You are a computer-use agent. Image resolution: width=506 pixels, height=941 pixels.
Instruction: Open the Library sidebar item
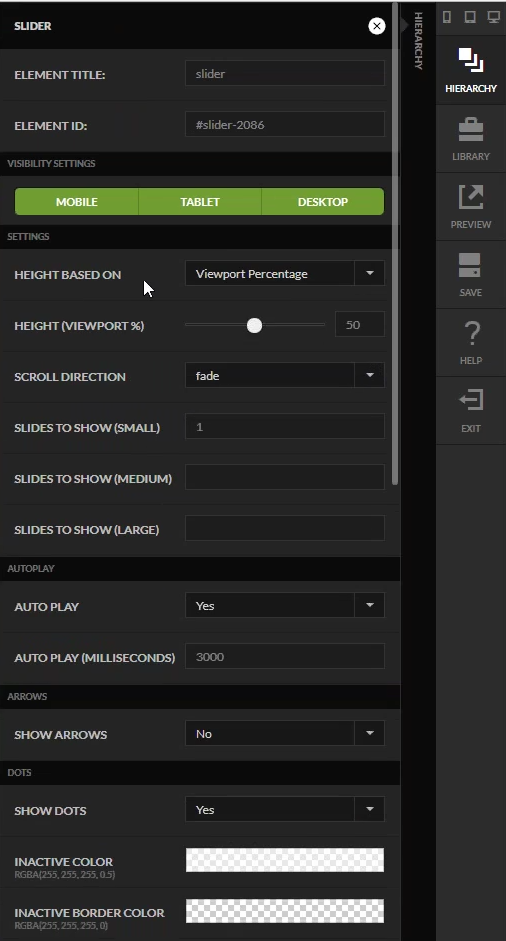471,139
